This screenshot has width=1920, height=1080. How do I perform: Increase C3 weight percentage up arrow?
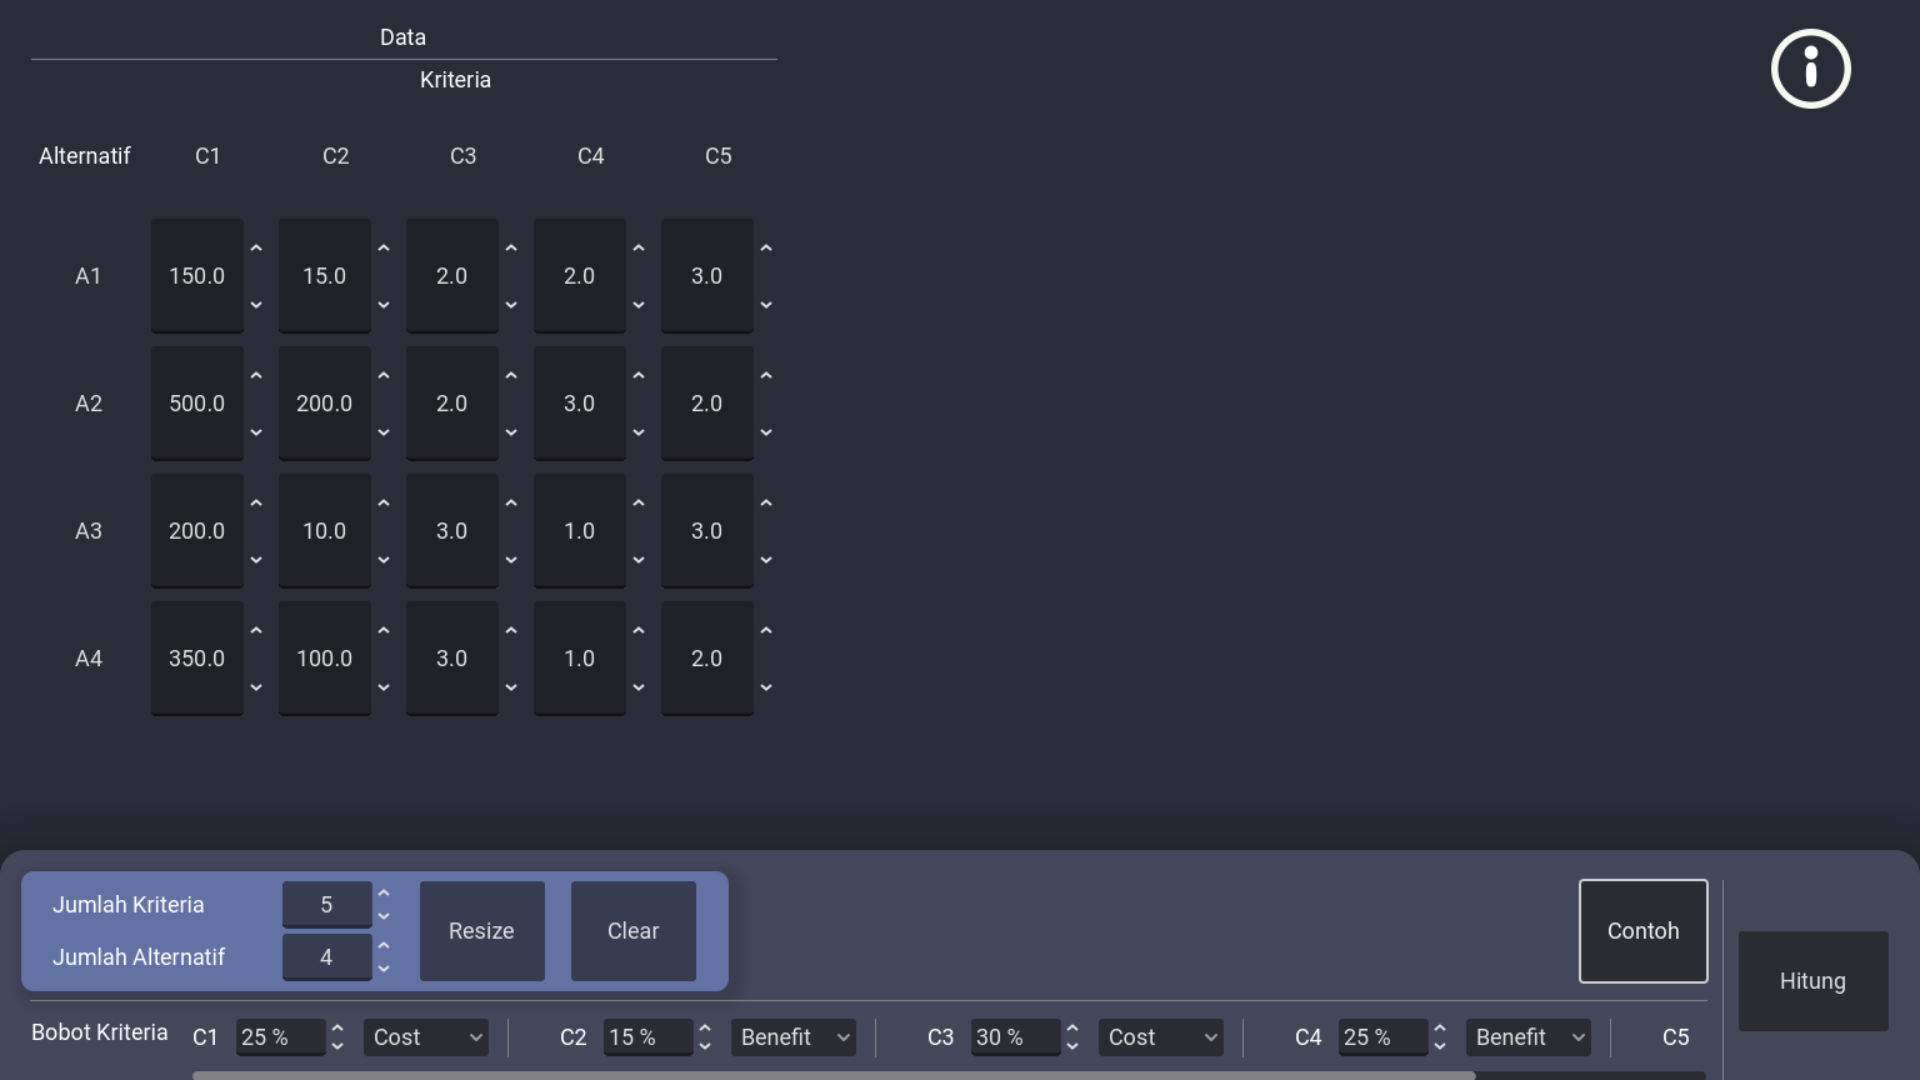click(x=1072, y=1028)
